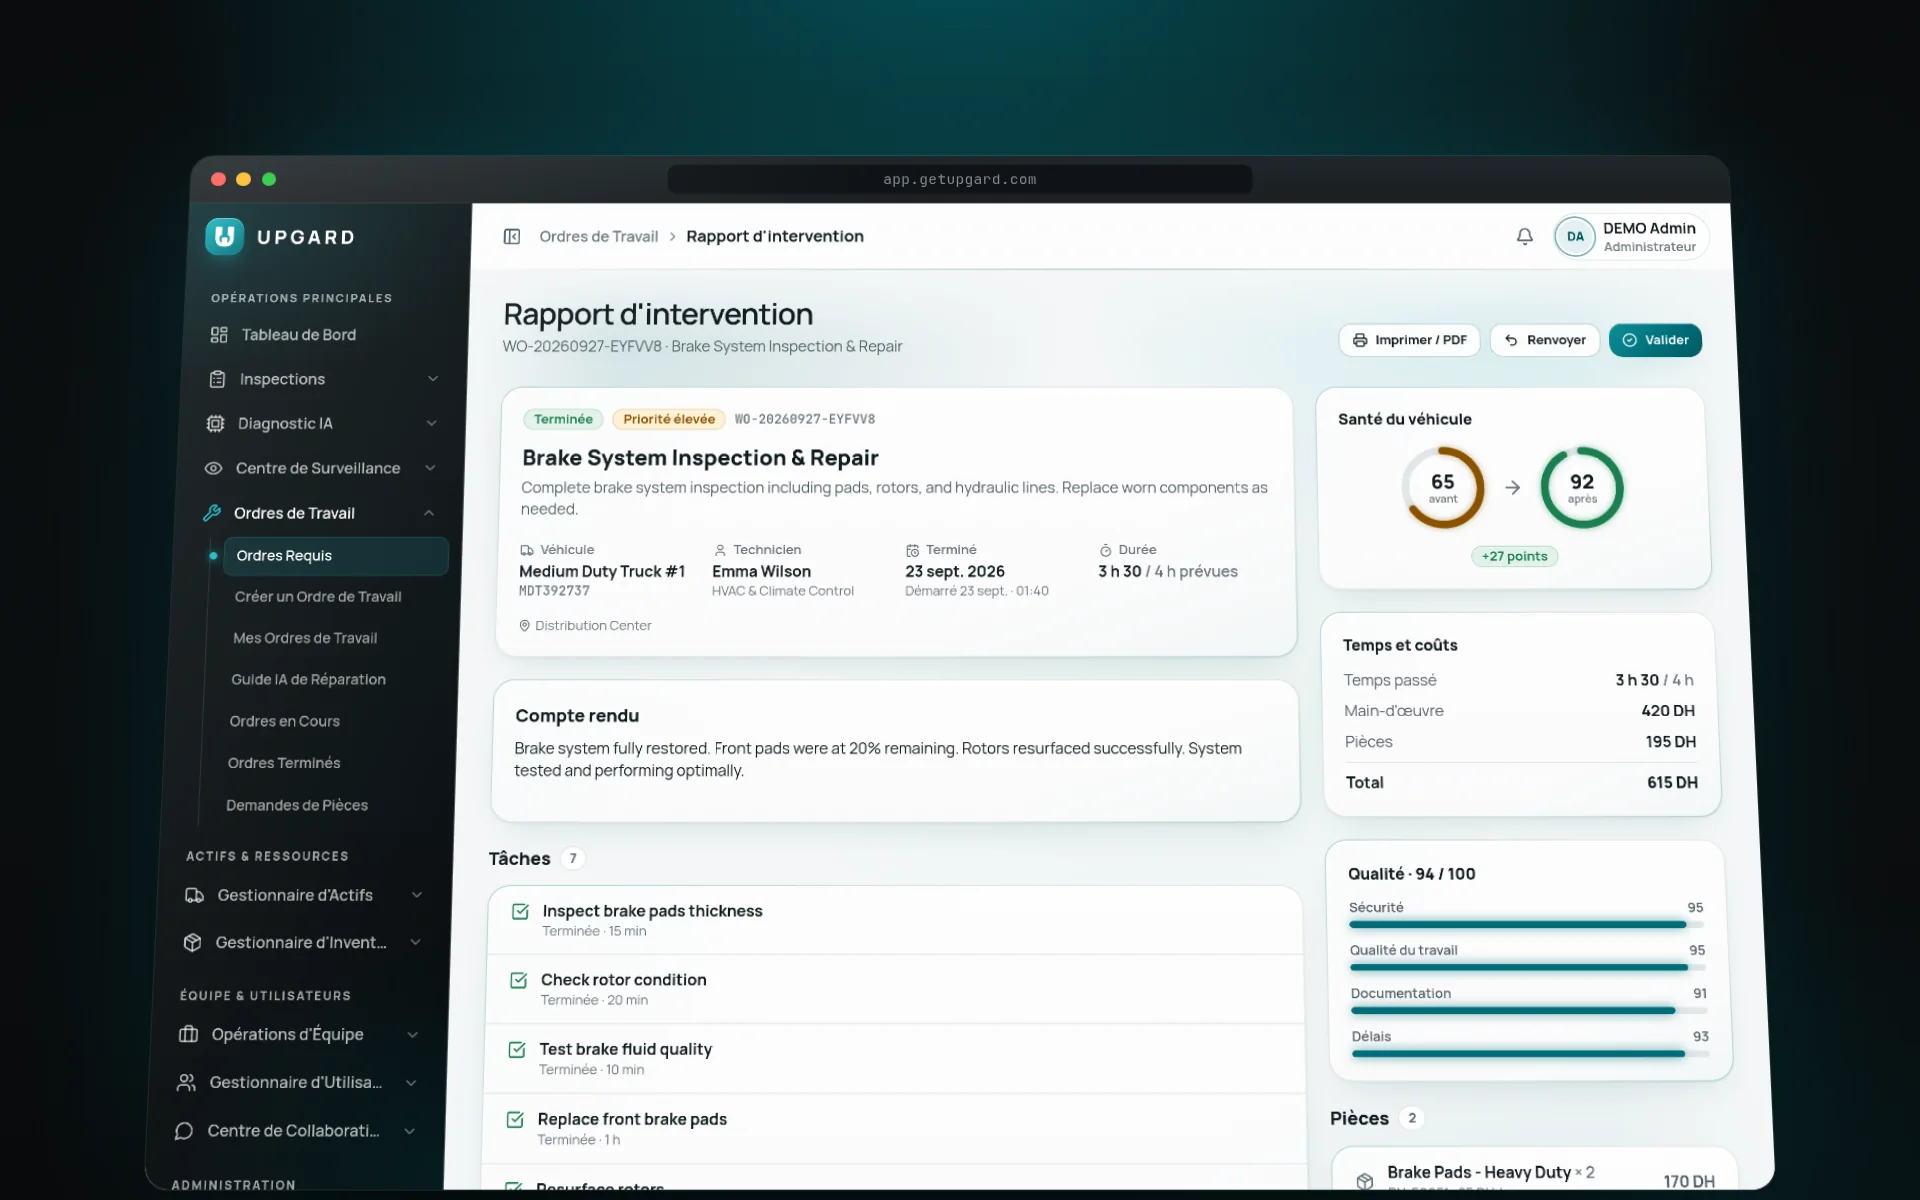
Task: Click the Opérations d'Équipe briefcase icon
Action: (188, 1034)
